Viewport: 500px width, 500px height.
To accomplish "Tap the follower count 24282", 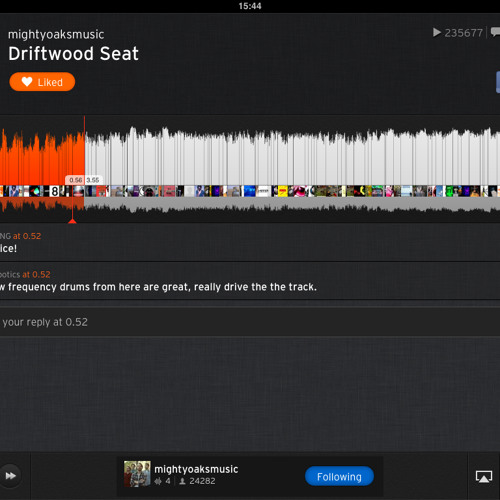I will [202, 481].
